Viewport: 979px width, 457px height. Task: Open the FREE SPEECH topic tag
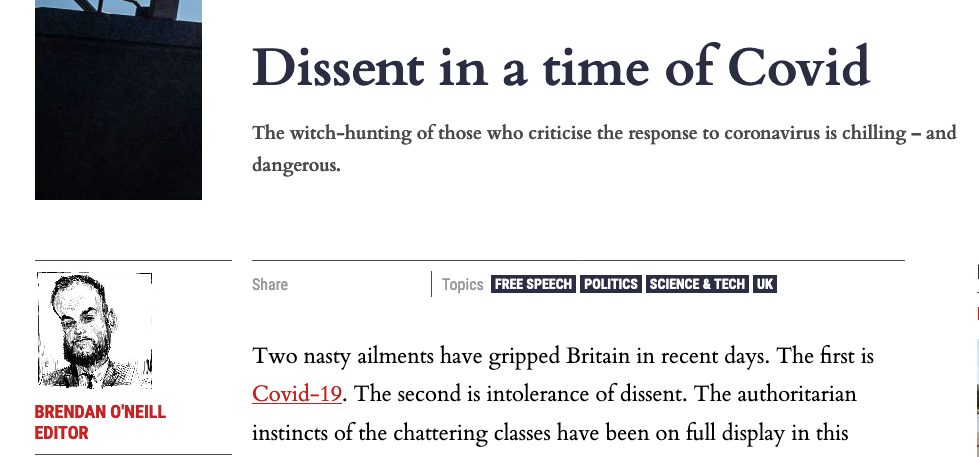click(x=533, y=284)
